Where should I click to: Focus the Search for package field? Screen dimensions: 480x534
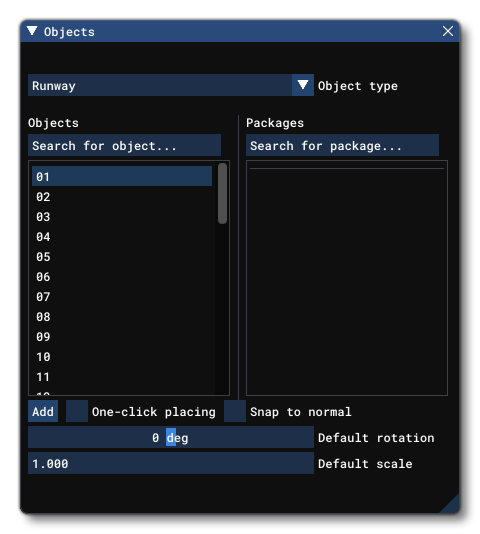click(342, 145)
